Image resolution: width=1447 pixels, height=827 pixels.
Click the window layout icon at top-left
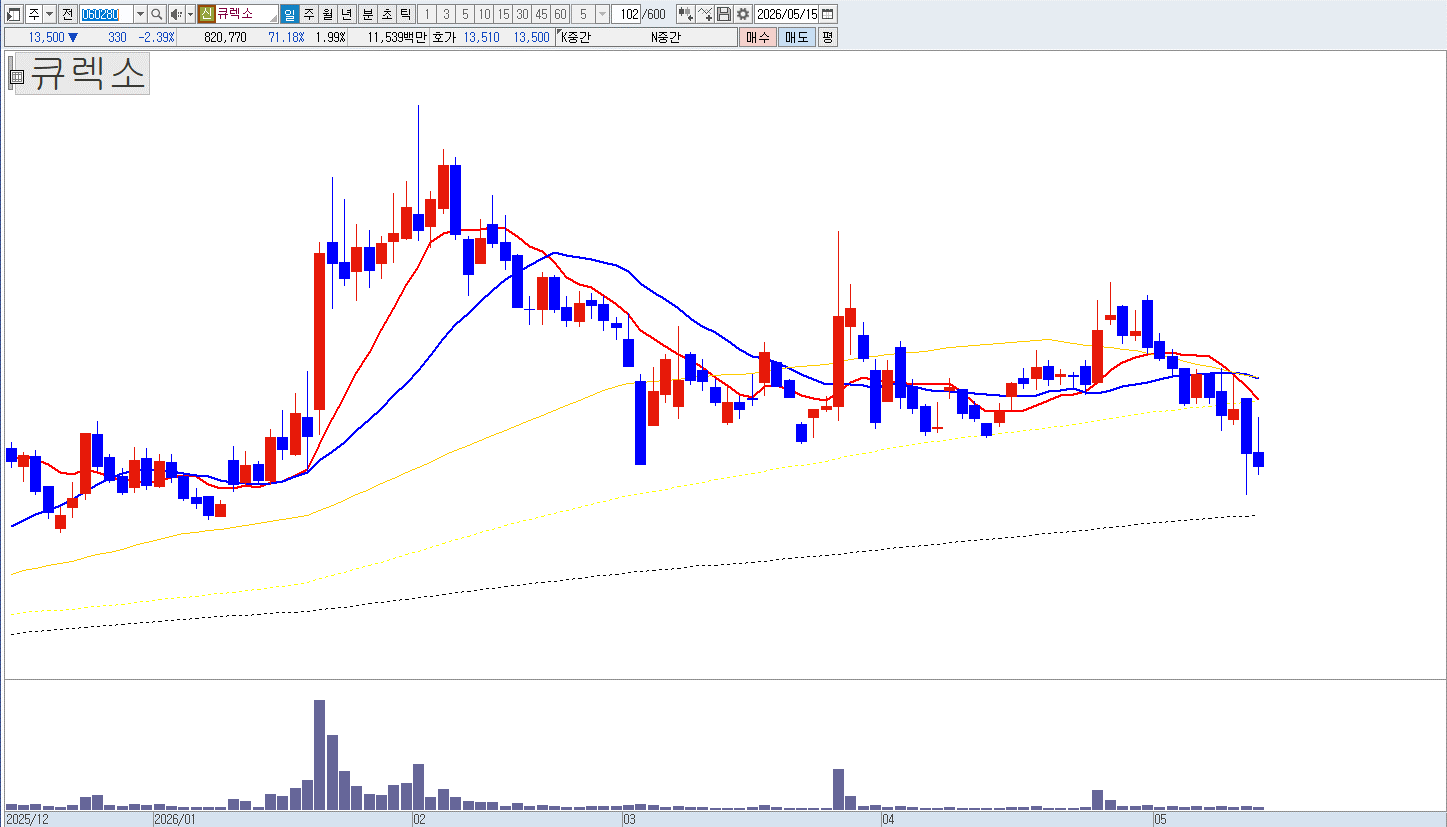[x=14, y=14]
